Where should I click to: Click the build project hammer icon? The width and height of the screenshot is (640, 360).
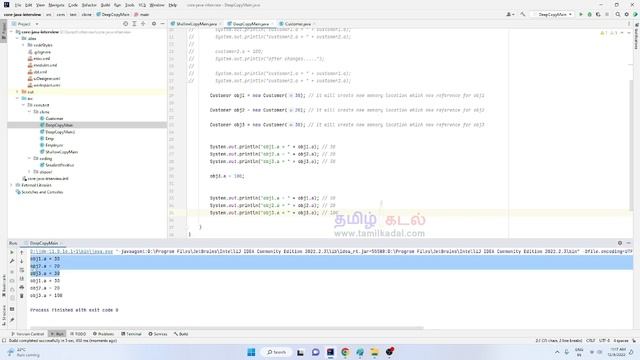(x=523, y=14)
